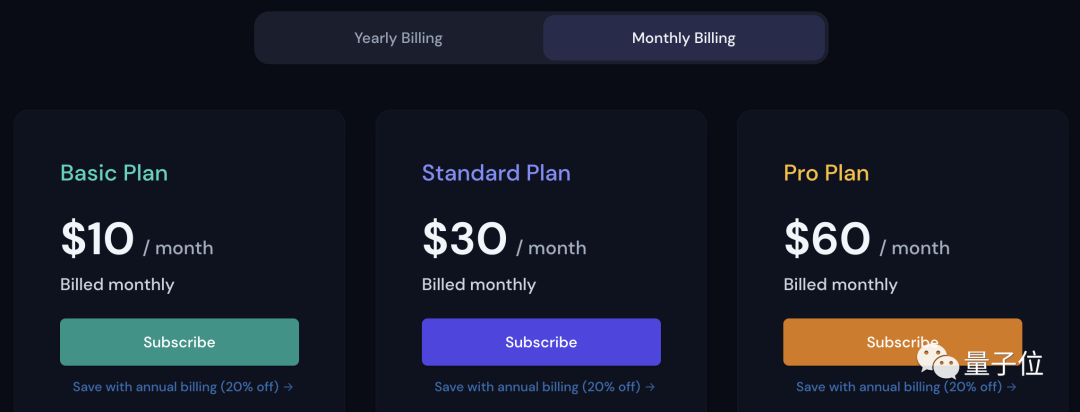Click the arrow icon after Basic's annual billing link
This screenshot has width=1080, height=412.
tap(288, 386)
